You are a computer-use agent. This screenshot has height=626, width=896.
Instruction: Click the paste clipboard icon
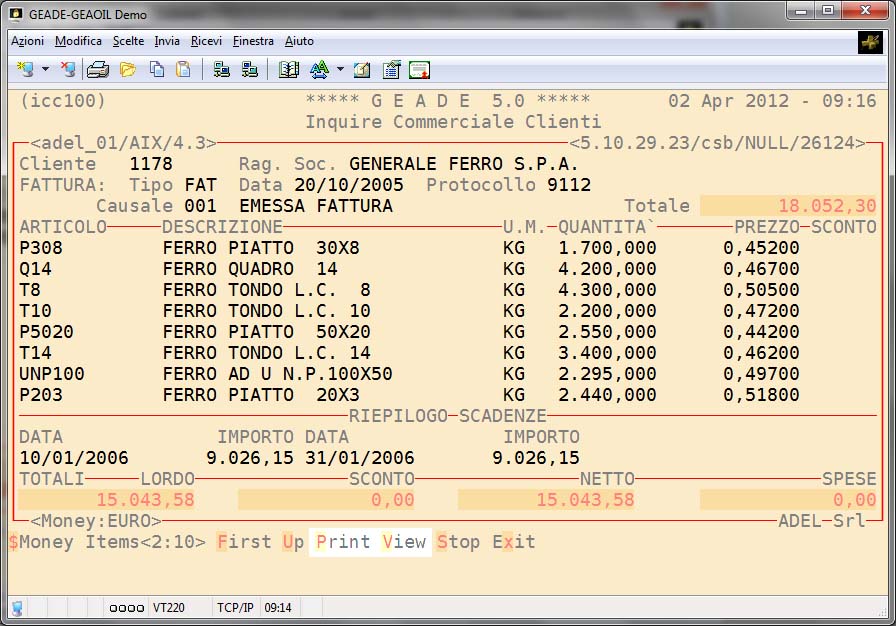tap(183, 69)
